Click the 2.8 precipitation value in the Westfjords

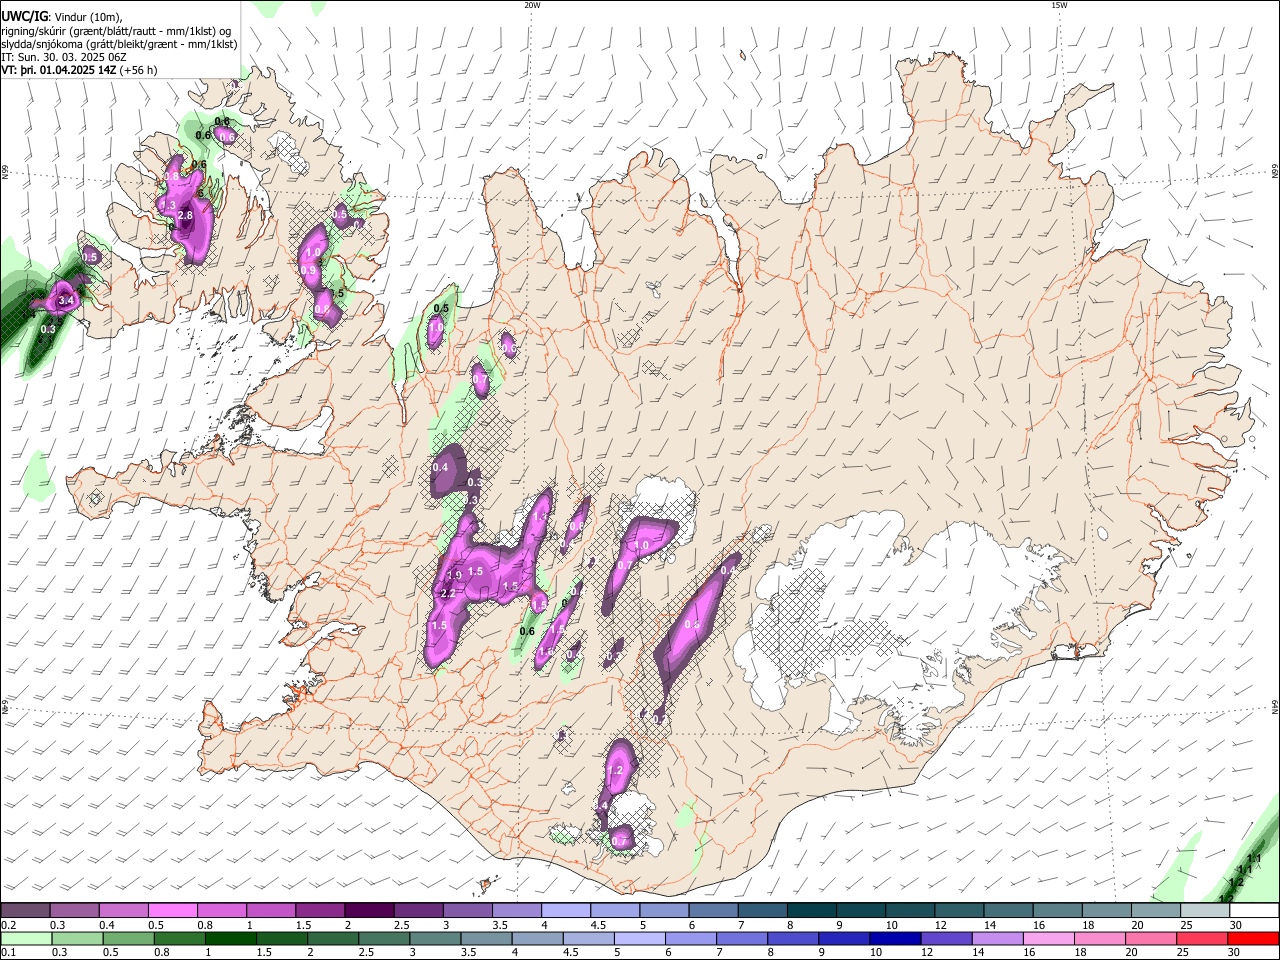point(185,215)
